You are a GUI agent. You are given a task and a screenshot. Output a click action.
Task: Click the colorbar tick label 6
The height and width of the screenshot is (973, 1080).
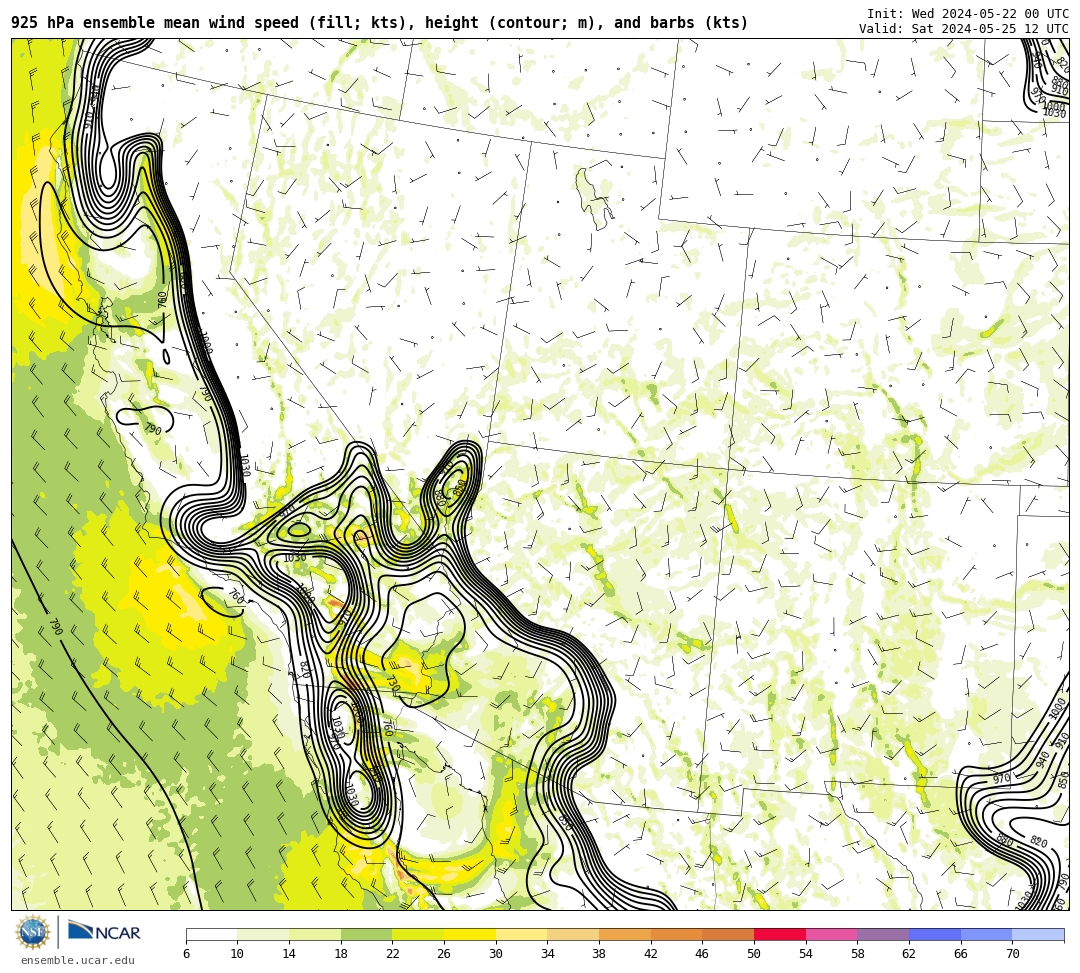click(x=186, y=954)
